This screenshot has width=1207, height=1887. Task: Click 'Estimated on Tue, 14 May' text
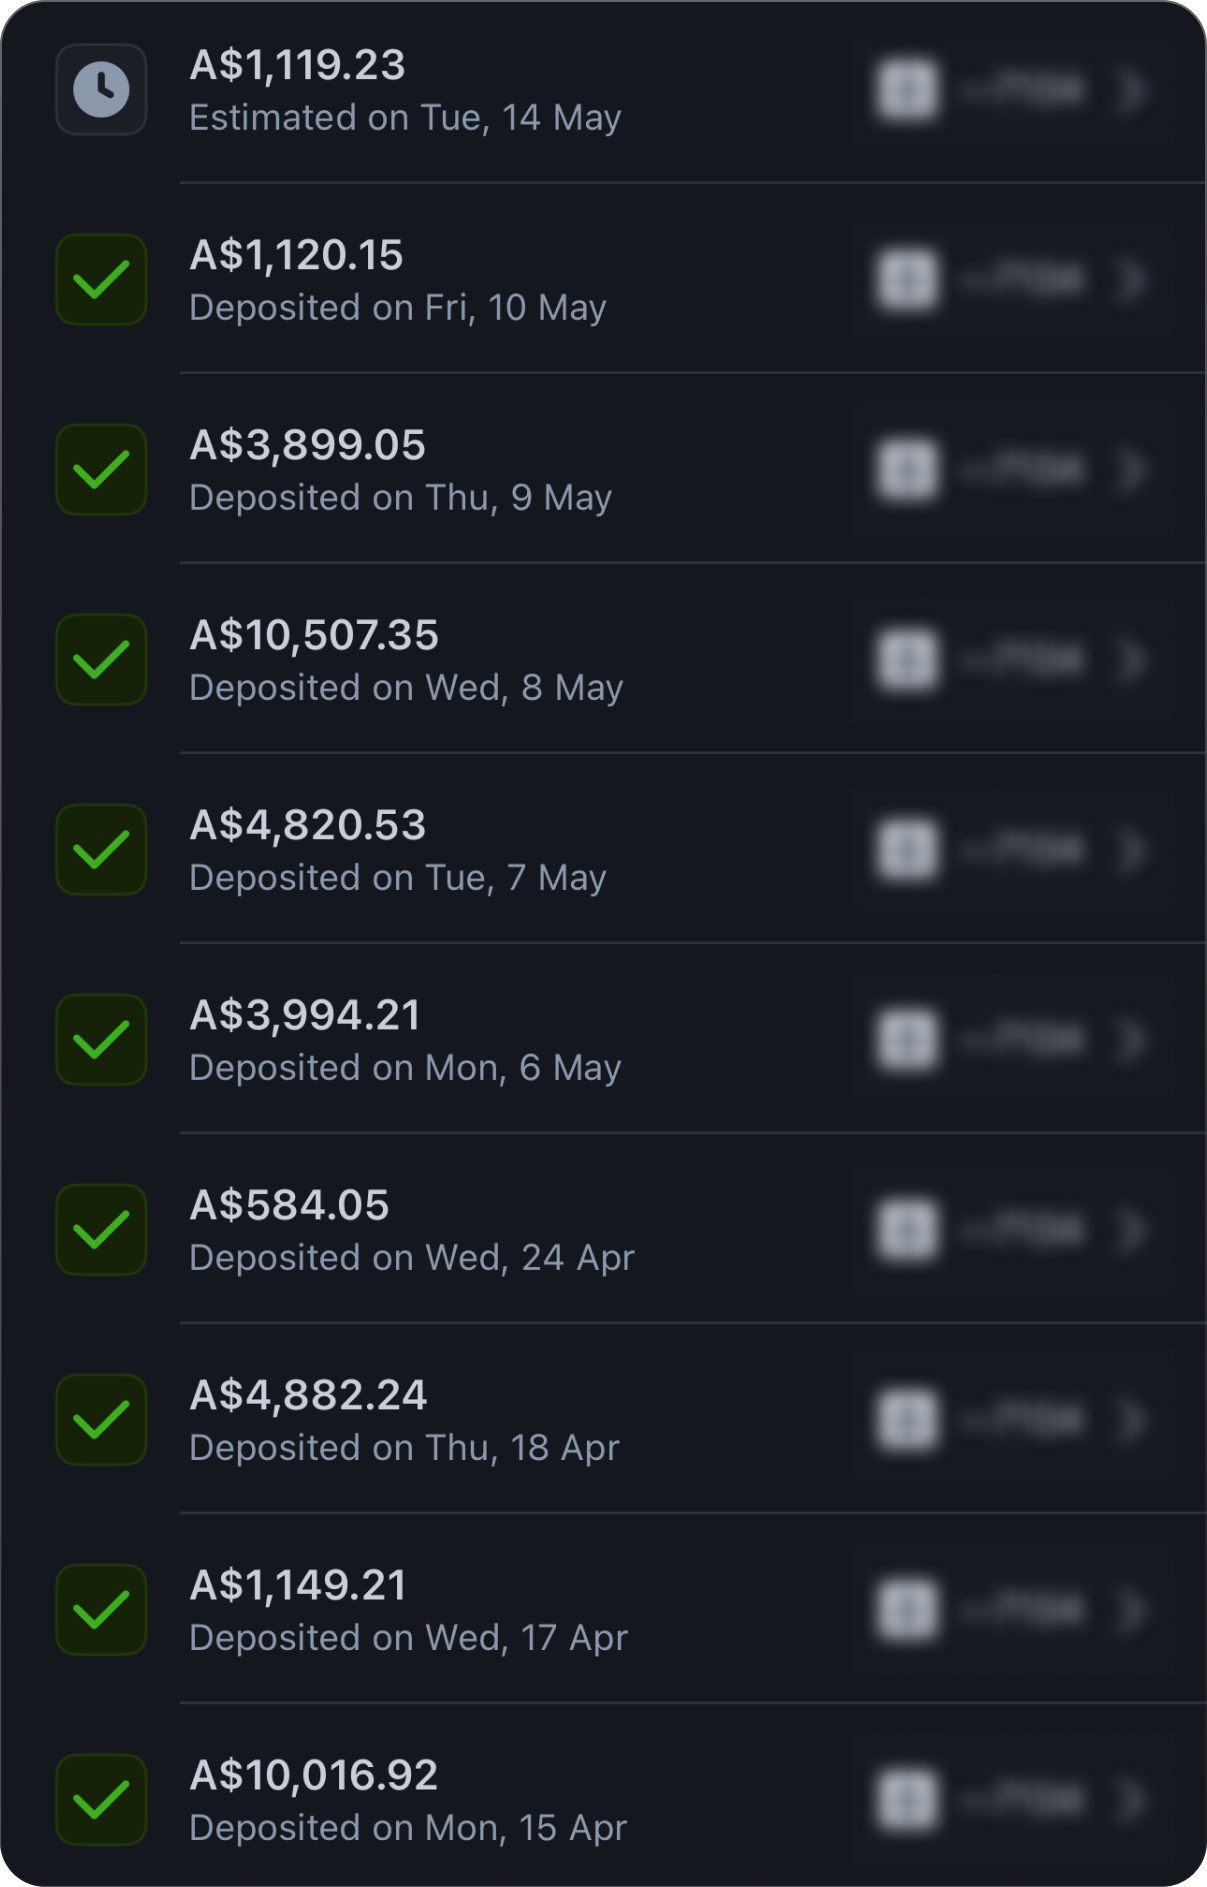[x=405, y=118]
